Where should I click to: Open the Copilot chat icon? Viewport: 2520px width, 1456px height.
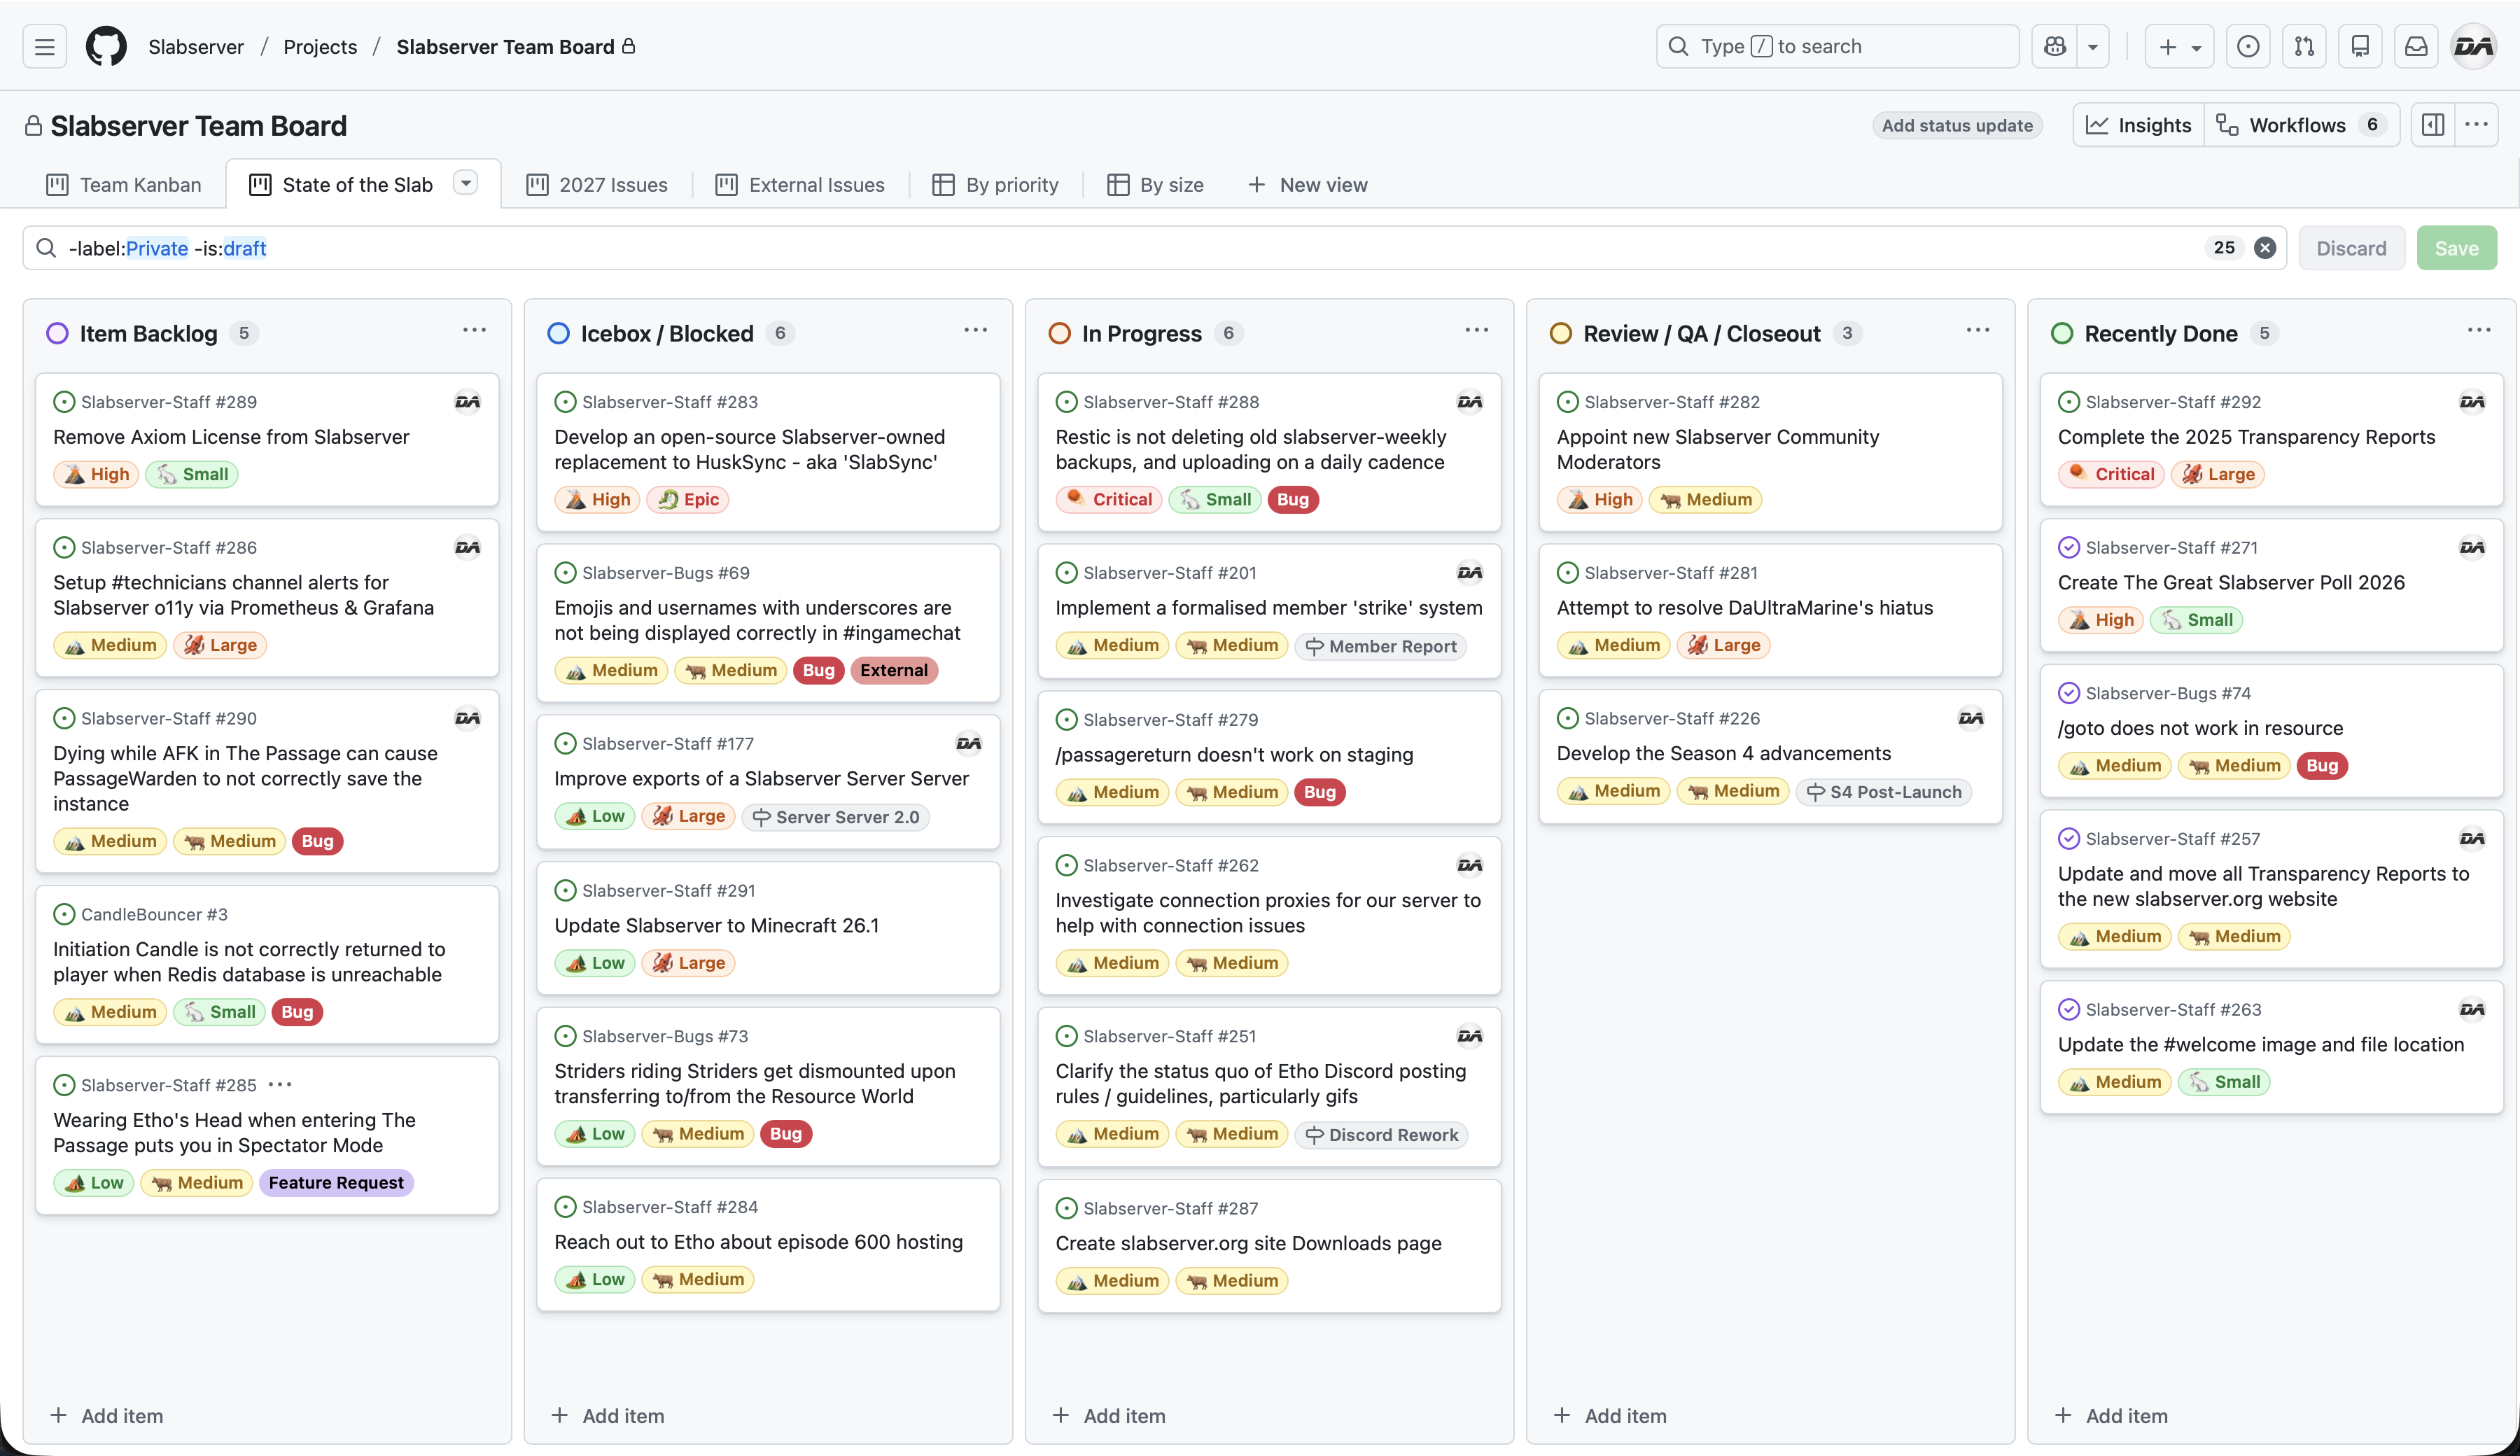[x=2055, y=46]
